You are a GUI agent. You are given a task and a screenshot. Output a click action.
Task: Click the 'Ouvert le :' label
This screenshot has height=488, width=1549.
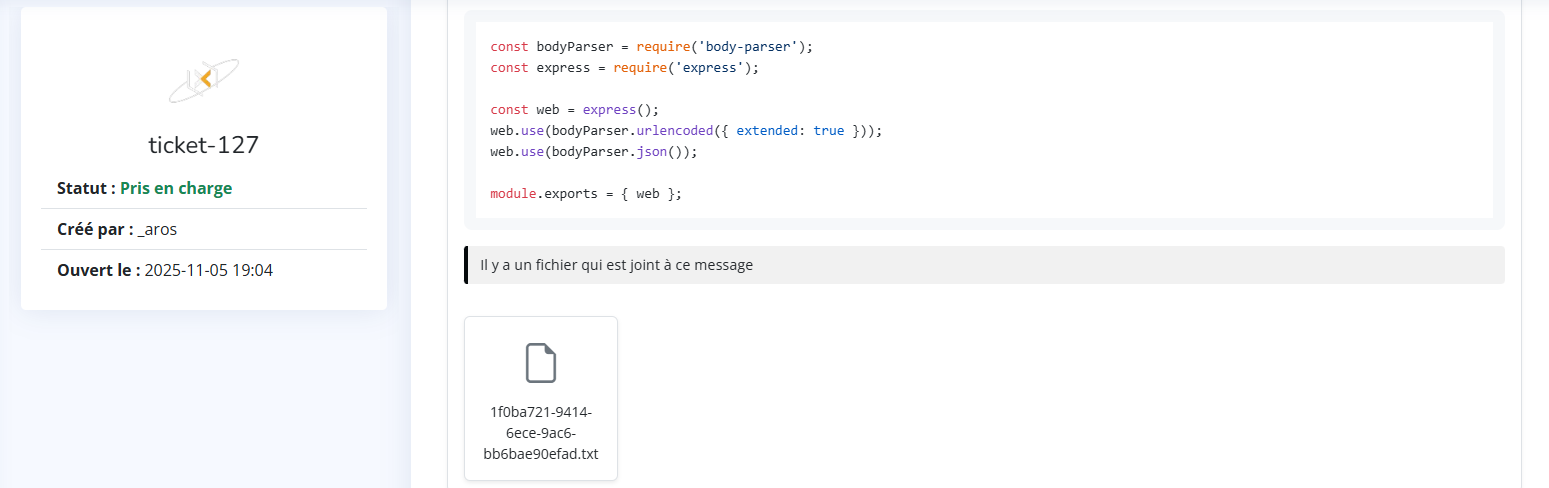(98, 270)
